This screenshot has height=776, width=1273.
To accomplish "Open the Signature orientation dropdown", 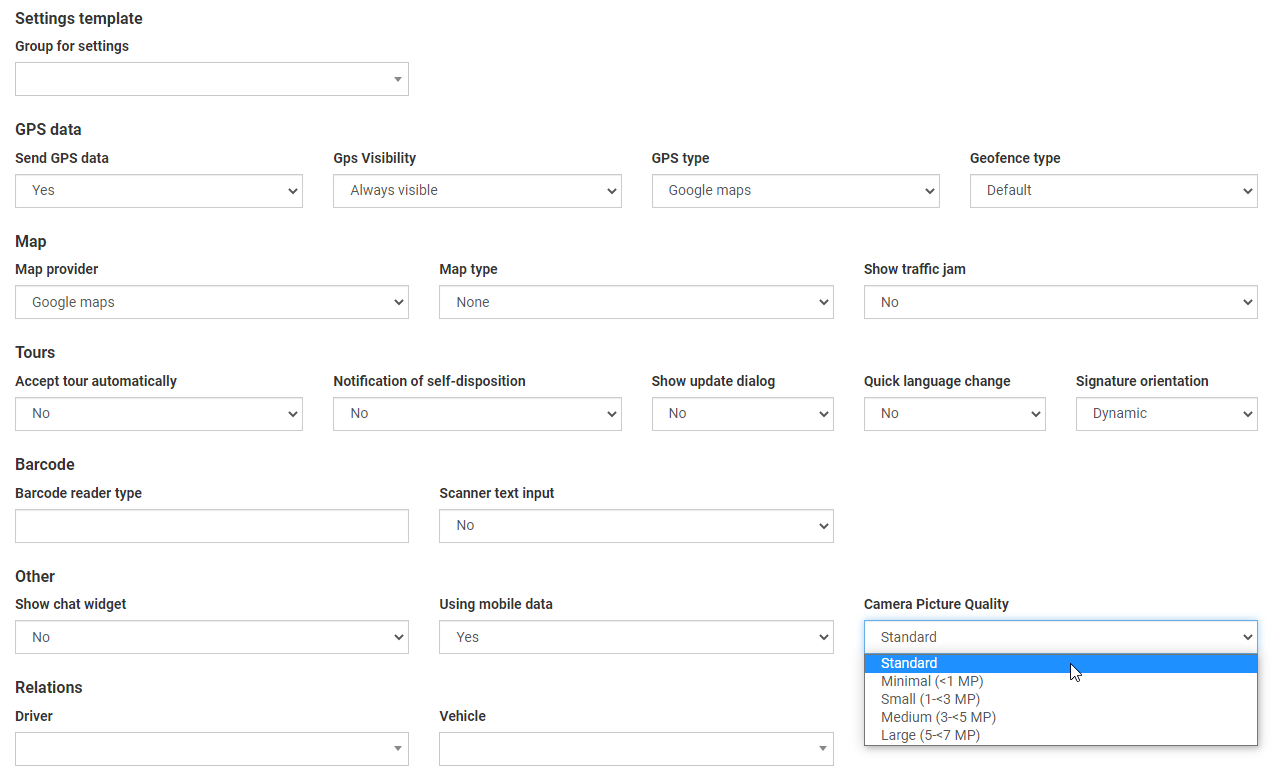I will point(1165,414).
